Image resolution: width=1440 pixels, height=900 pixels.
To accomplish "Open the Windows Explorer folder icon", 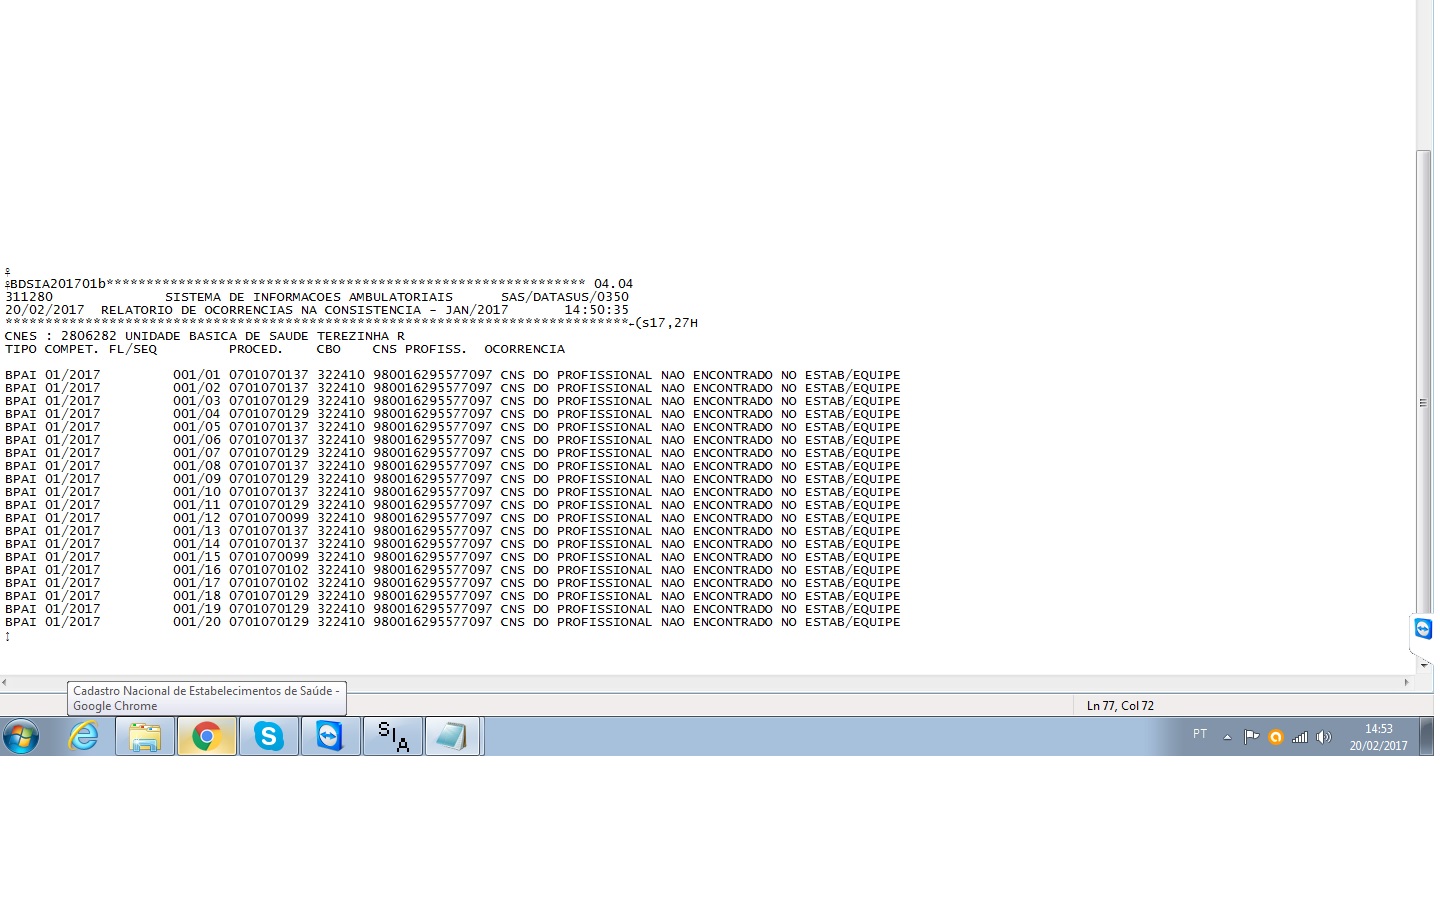I will pyautogui.click(x=145, y=737).
